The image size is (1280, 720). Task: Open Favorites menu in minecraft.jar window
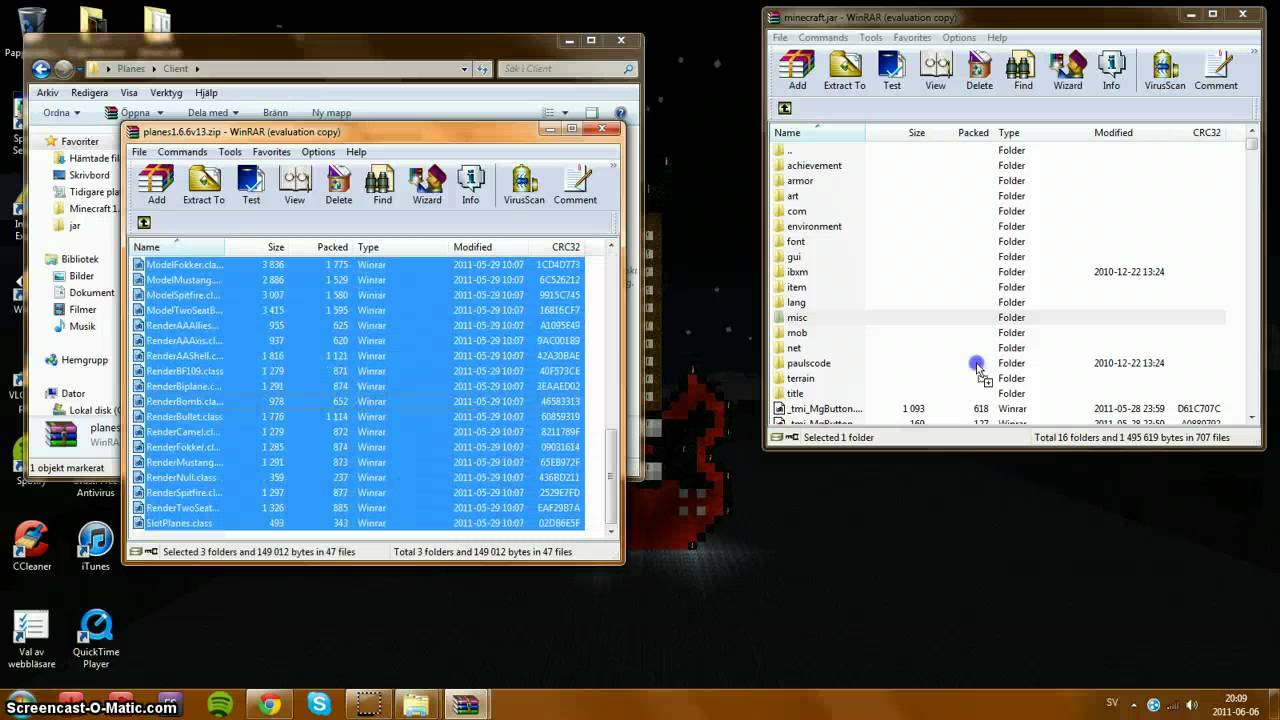click(x=912, y=38)
